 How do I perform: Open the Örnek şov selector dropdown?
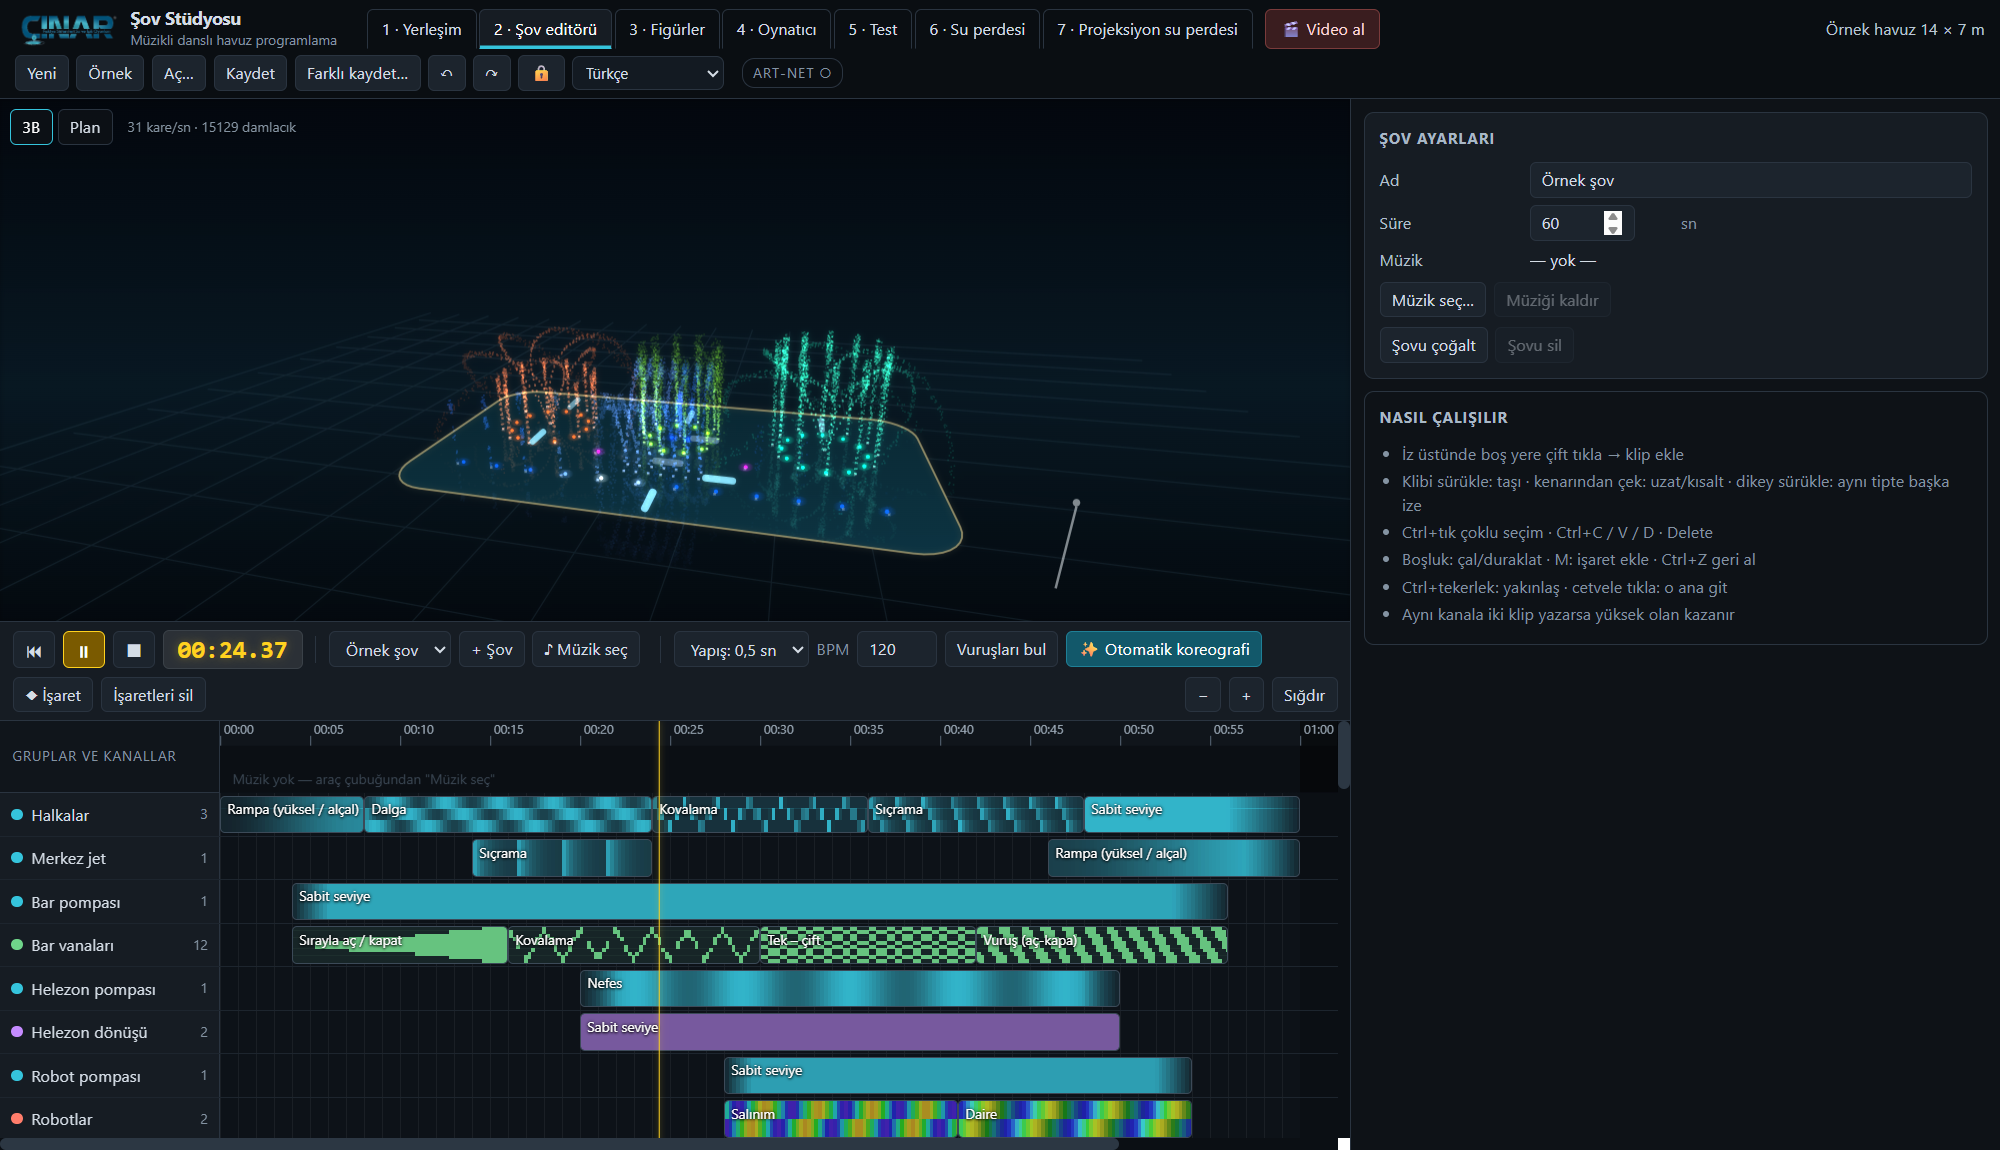click(390, 649)
